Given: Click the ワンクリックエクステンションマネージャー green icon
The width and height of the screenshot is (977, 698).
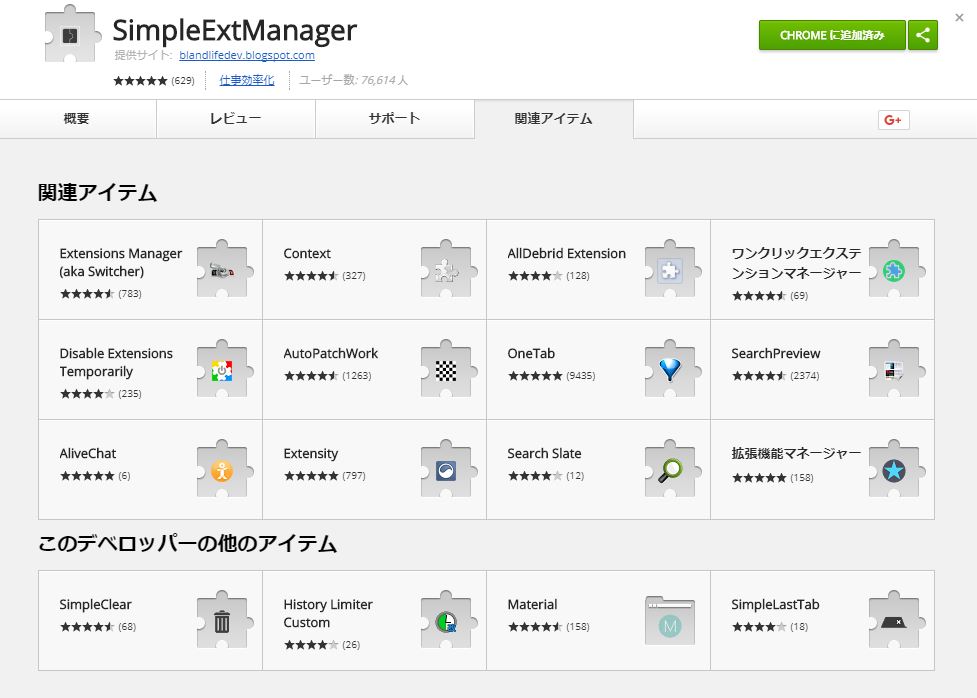Looking at the screenshot, I should (x=897, y=269).
